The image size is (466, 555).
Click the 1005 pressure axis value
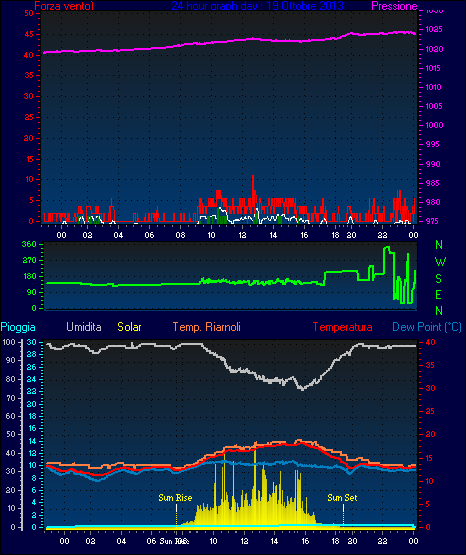click(434, 106)
